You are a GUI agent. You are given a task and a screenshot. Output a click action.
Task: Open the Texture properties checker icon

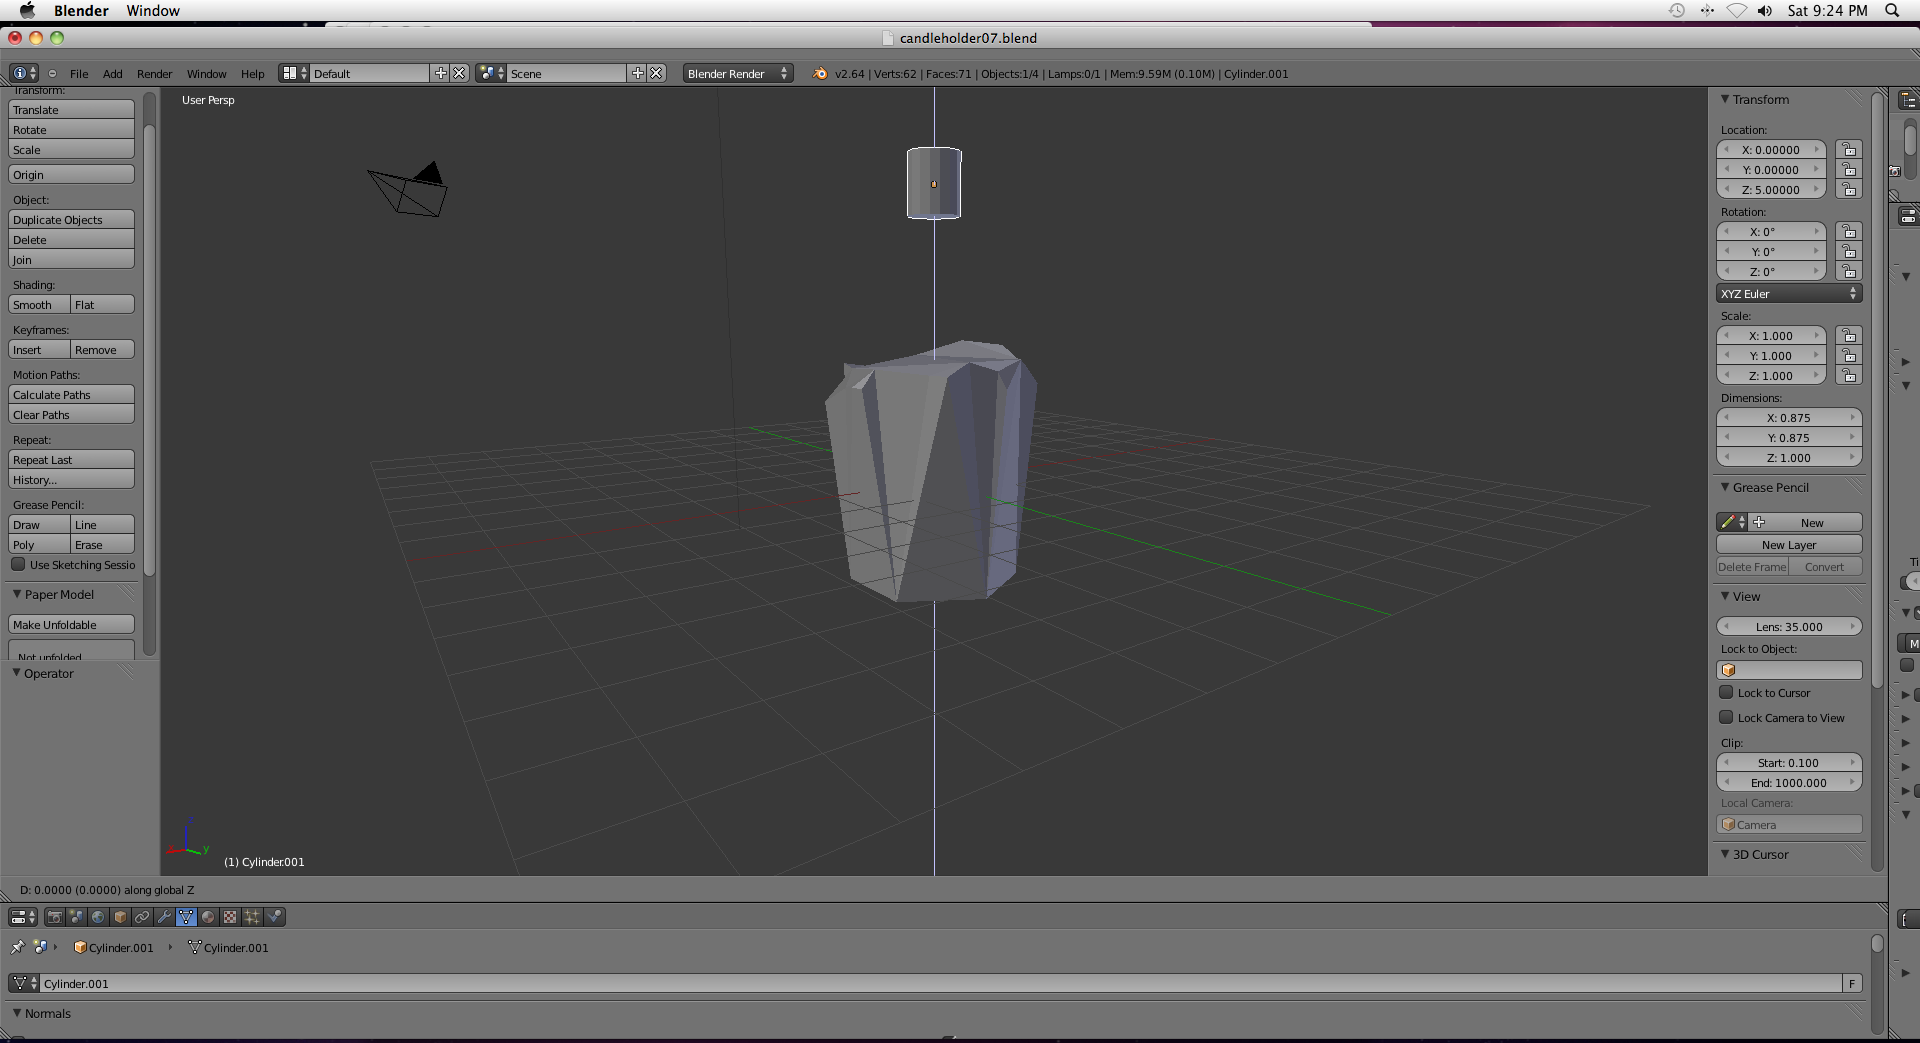tap(231, 917)
